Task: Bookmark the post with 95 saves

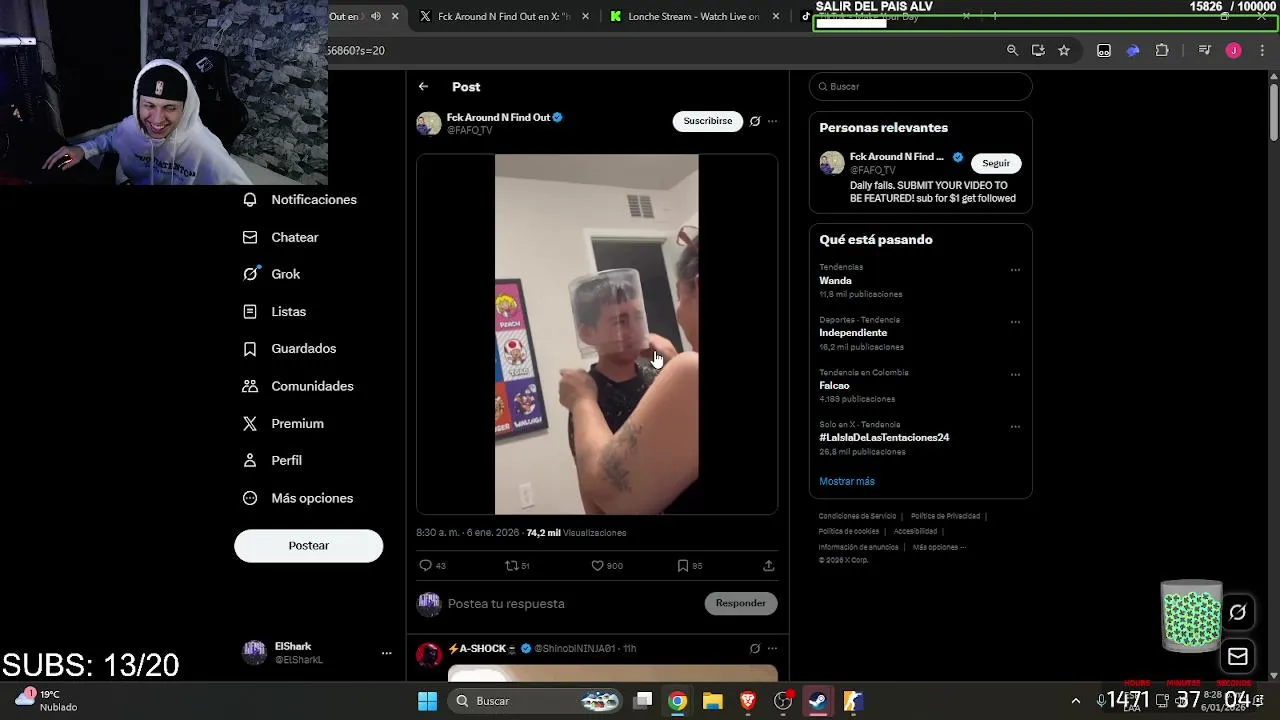Action: point(690,566)
